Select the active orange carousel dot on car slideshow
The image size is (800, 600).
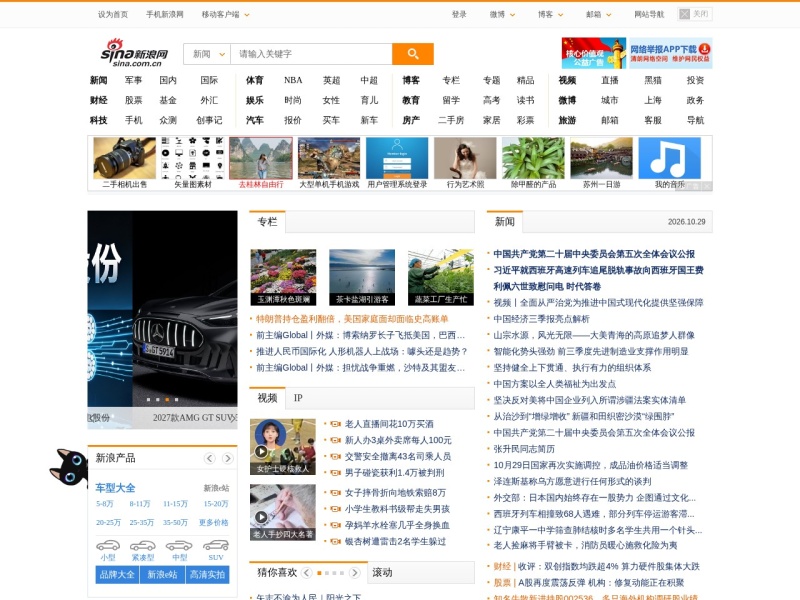click(167, 399)
